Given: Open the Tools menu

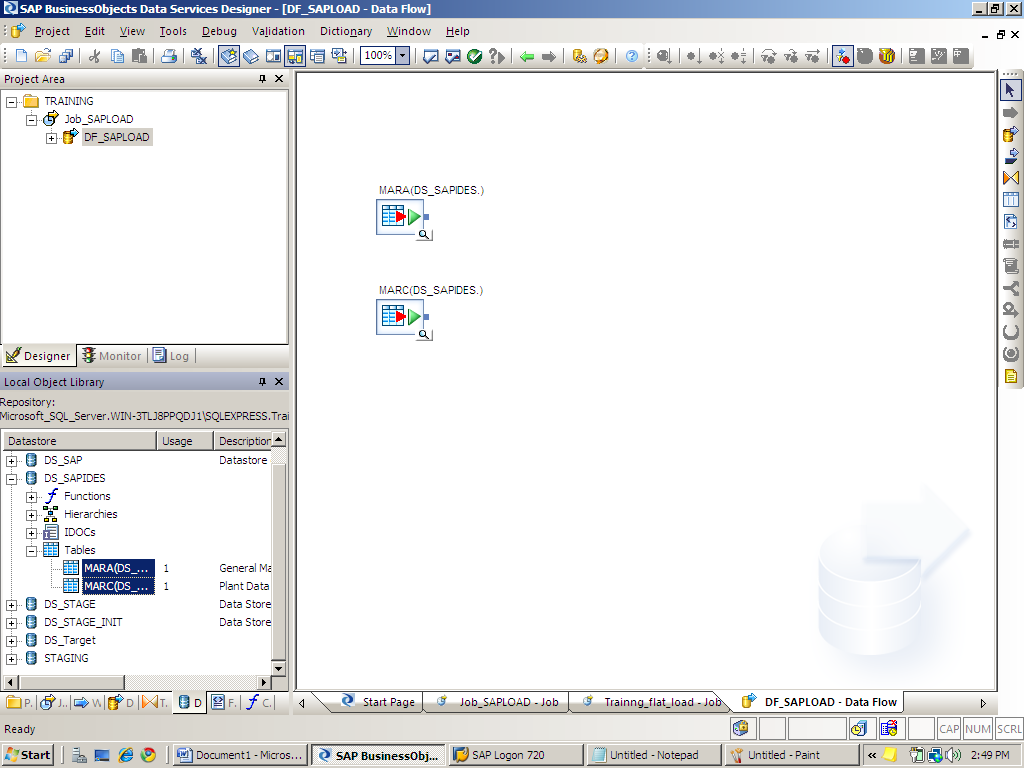Looking at the screenshot, I should point(172,31).
